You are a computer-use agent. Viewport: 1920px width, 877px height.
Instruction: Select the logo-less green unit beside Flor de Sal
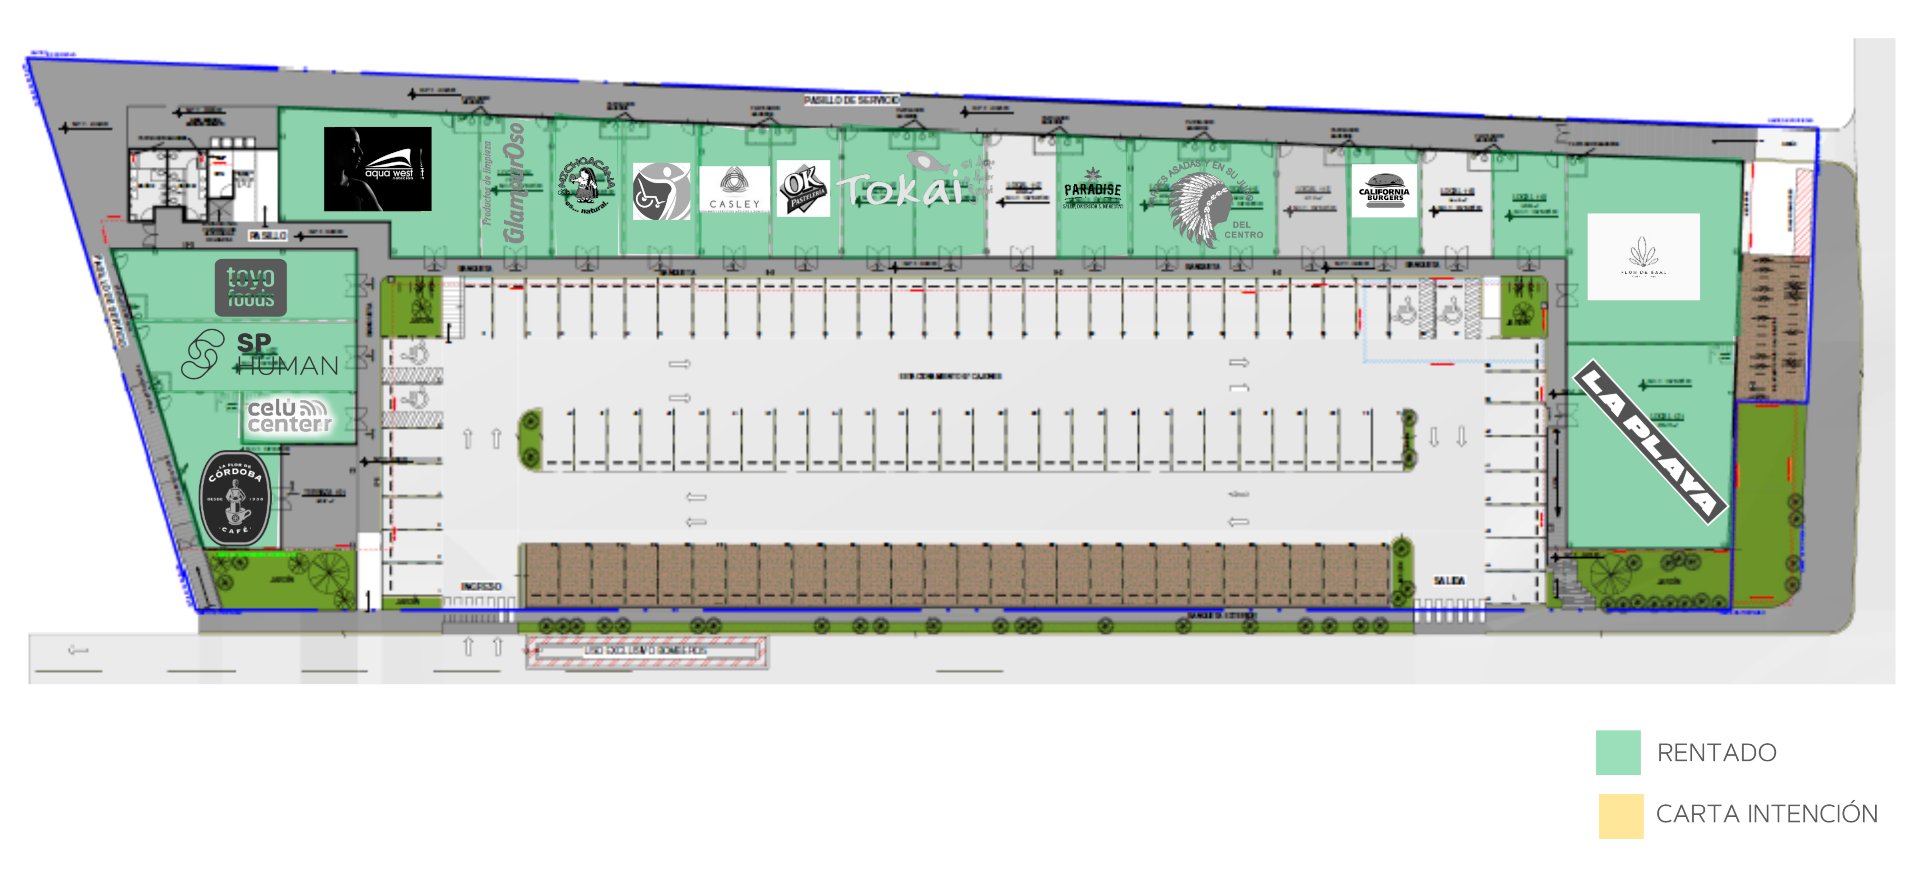coord(1529,205)
